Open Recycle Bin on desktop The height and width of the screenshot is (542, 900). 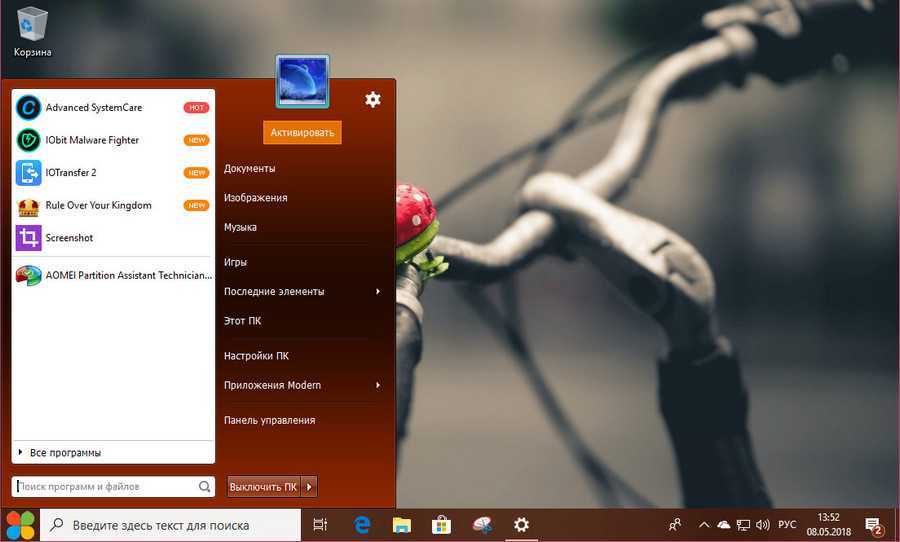(x=32, y=24)
